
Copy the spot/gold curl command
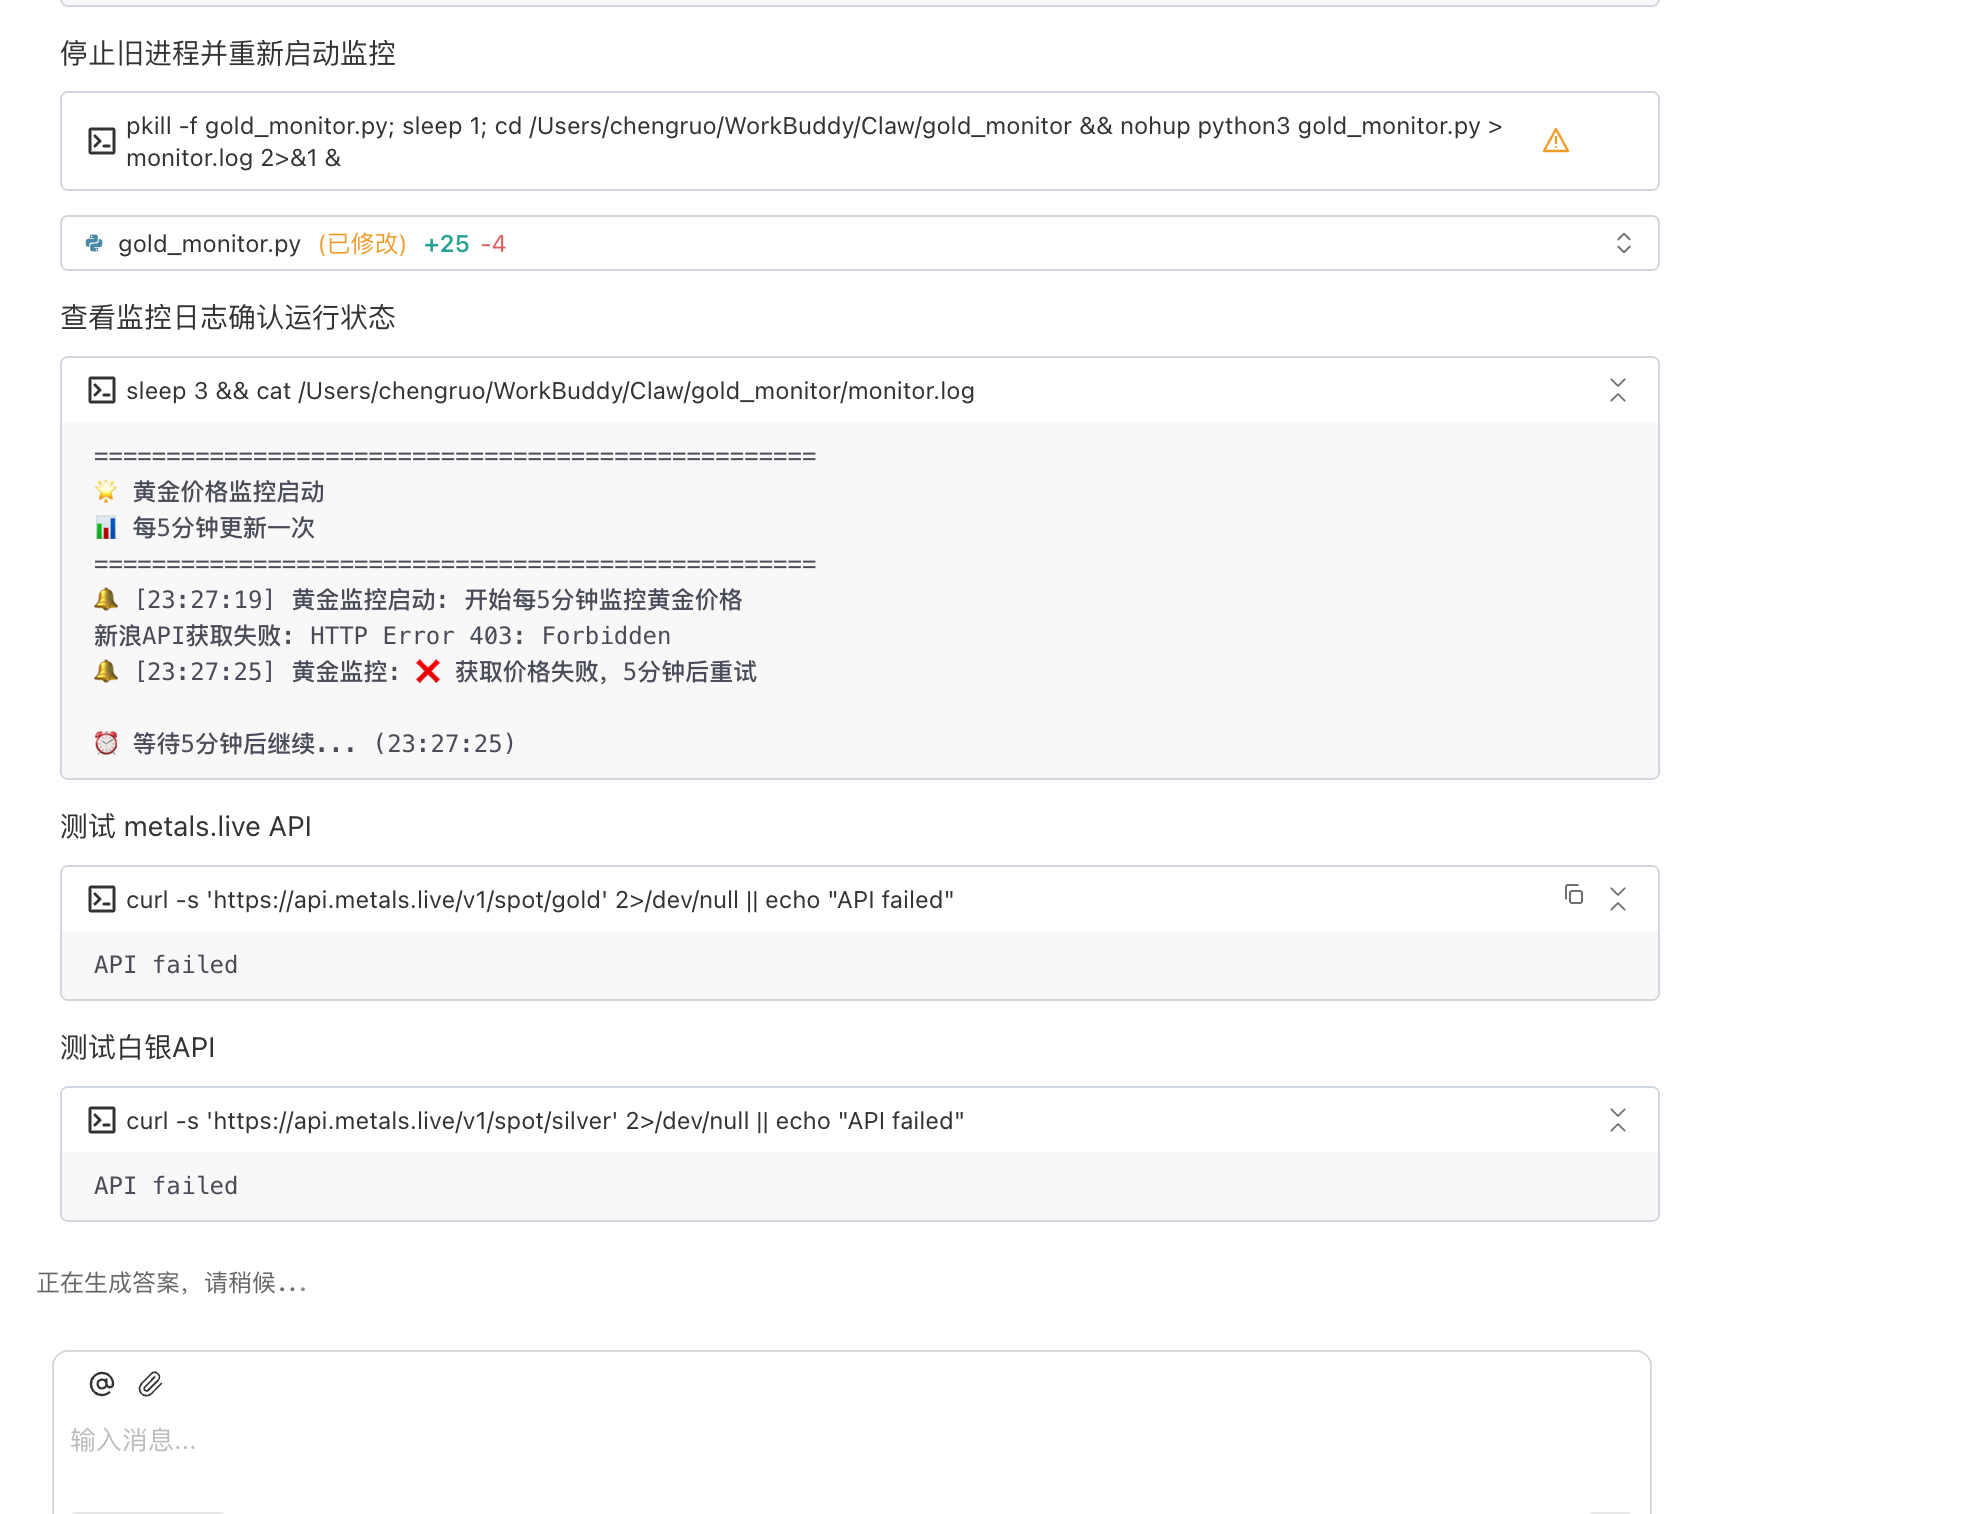1573,894
